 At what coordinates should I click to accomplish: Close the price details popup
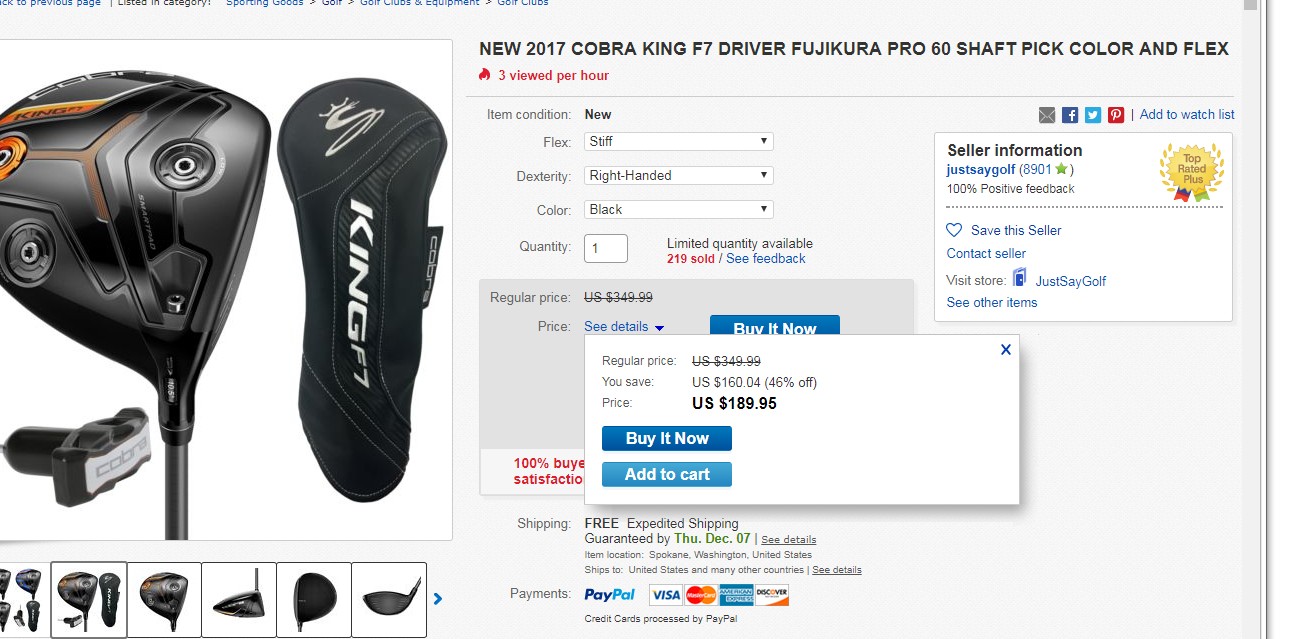(x=1006, y=349)
